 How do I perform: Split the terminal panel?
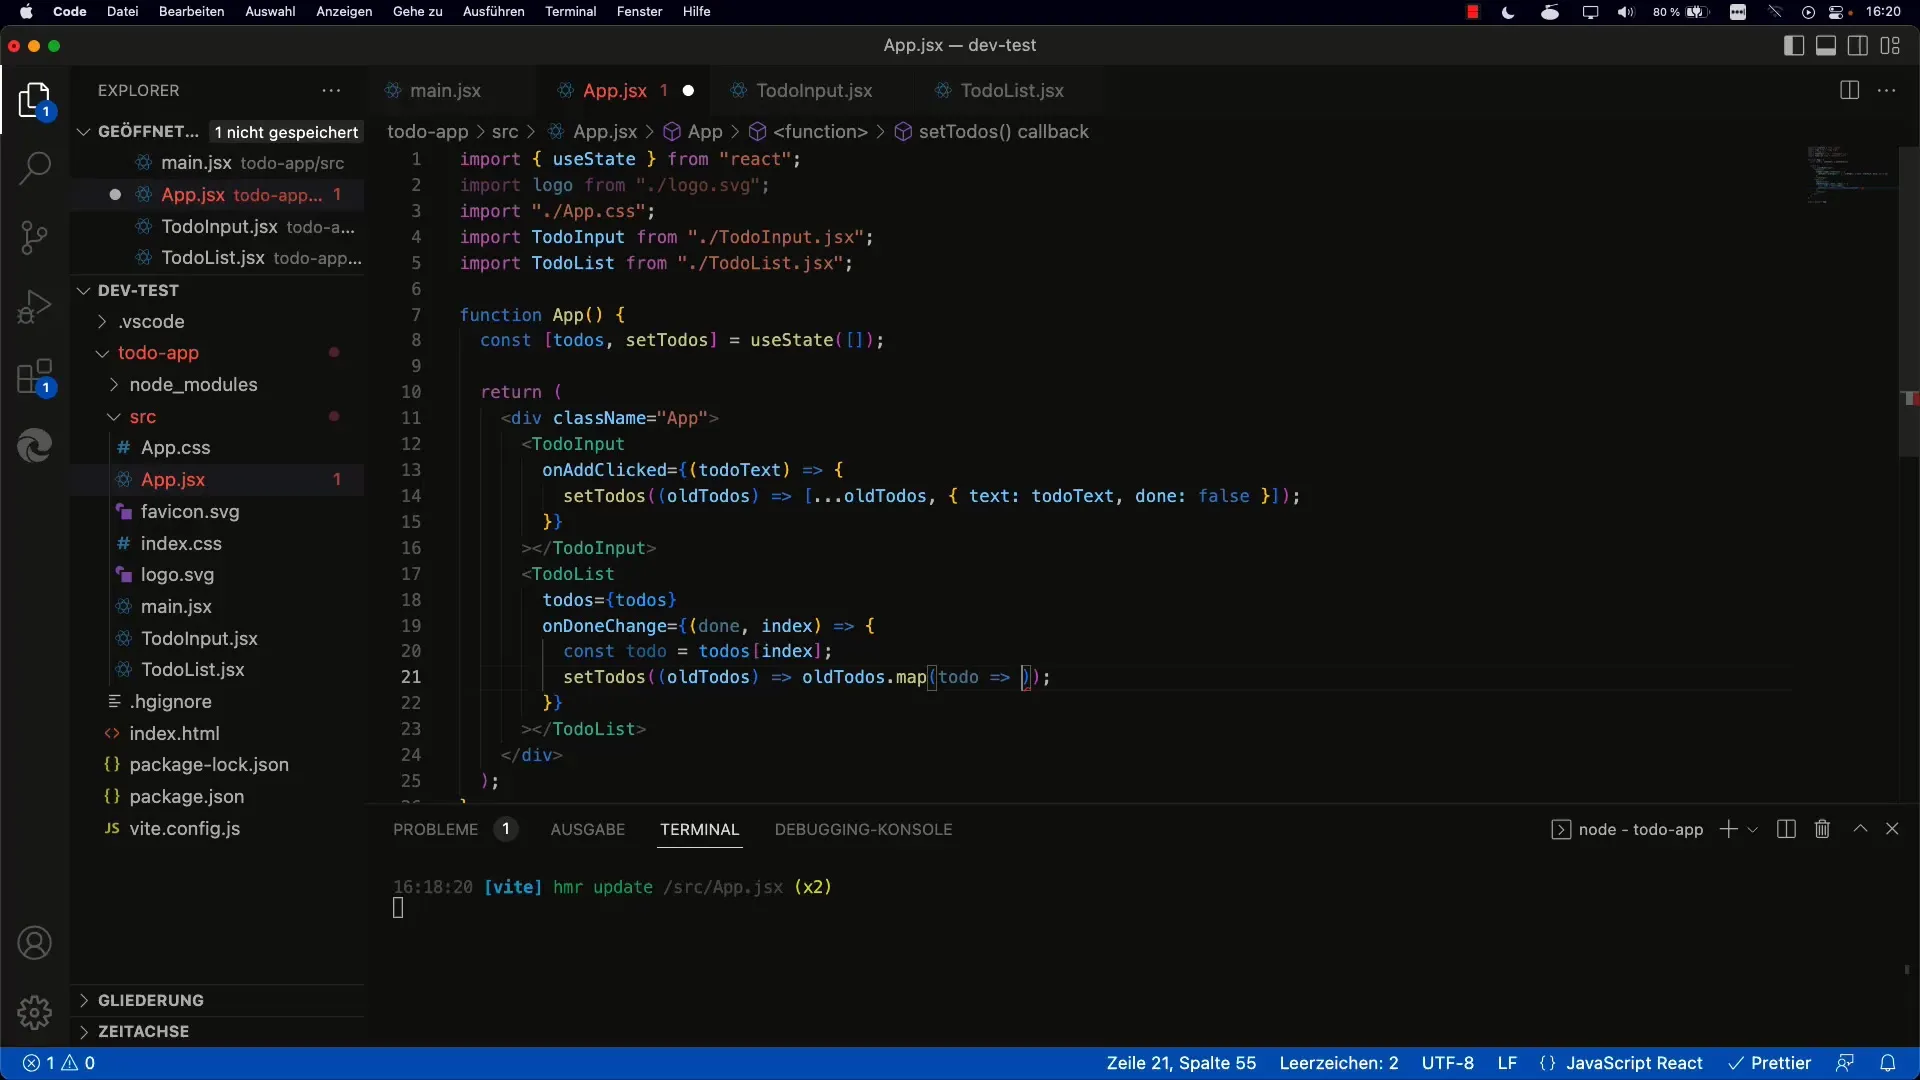click(x=1787, y=829)
